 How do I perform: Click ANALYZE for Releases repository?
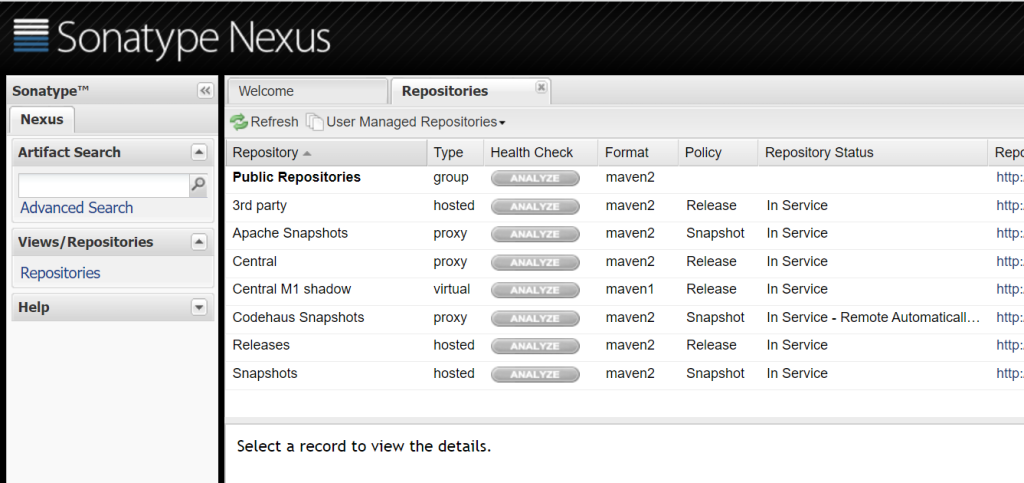[x=535, y=346]
